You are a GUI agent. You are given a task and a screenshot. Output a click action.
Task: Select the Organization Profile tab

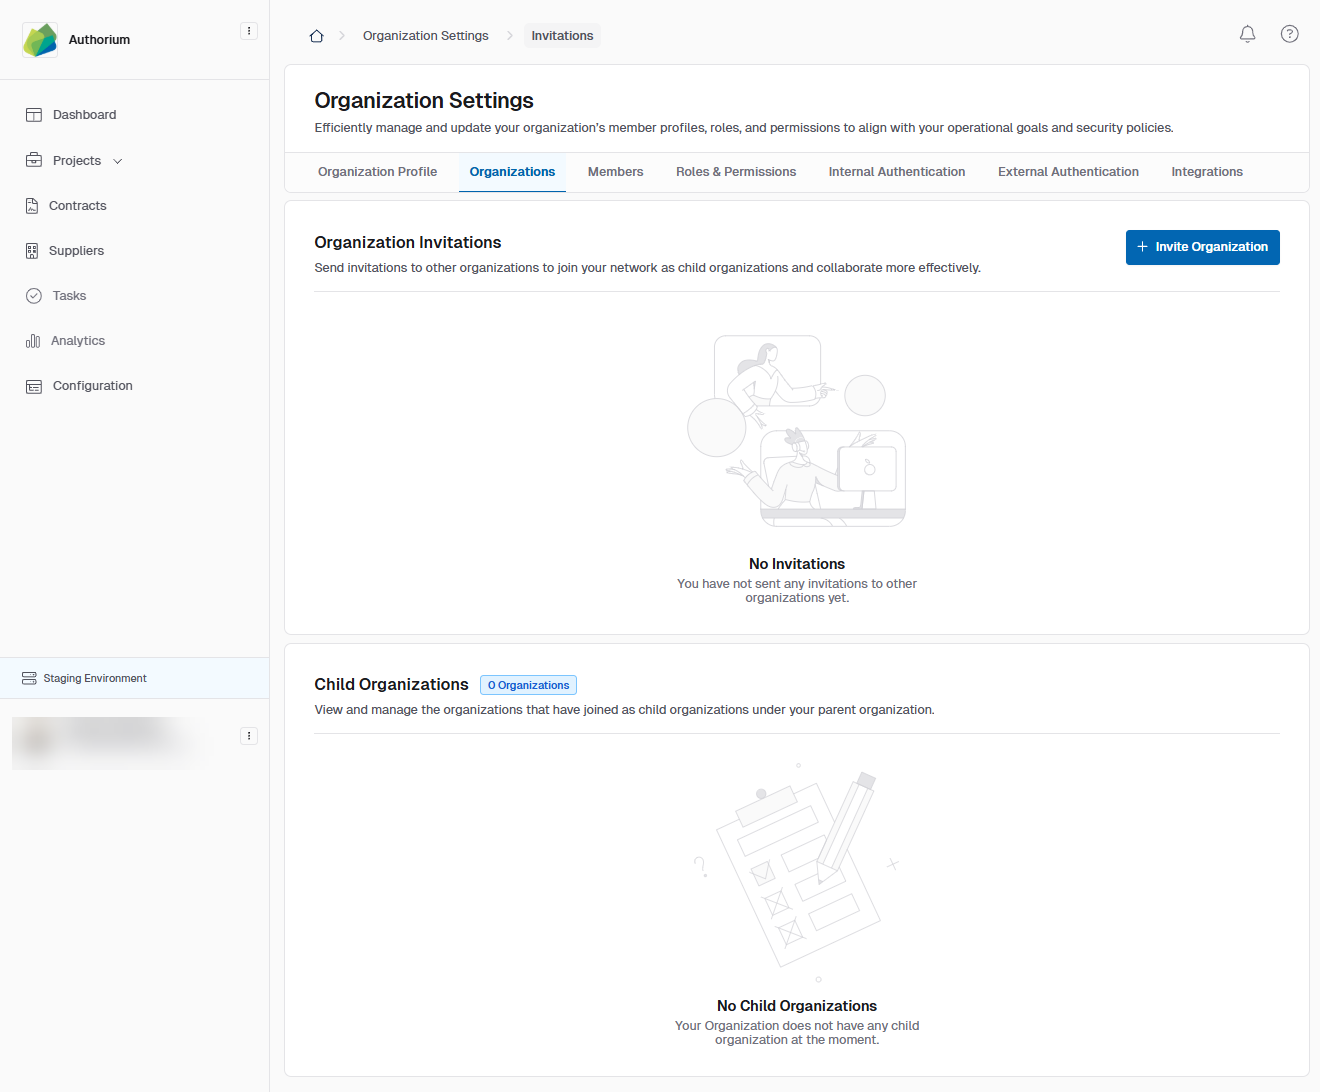pyautogui.click(x=377, y=172)
